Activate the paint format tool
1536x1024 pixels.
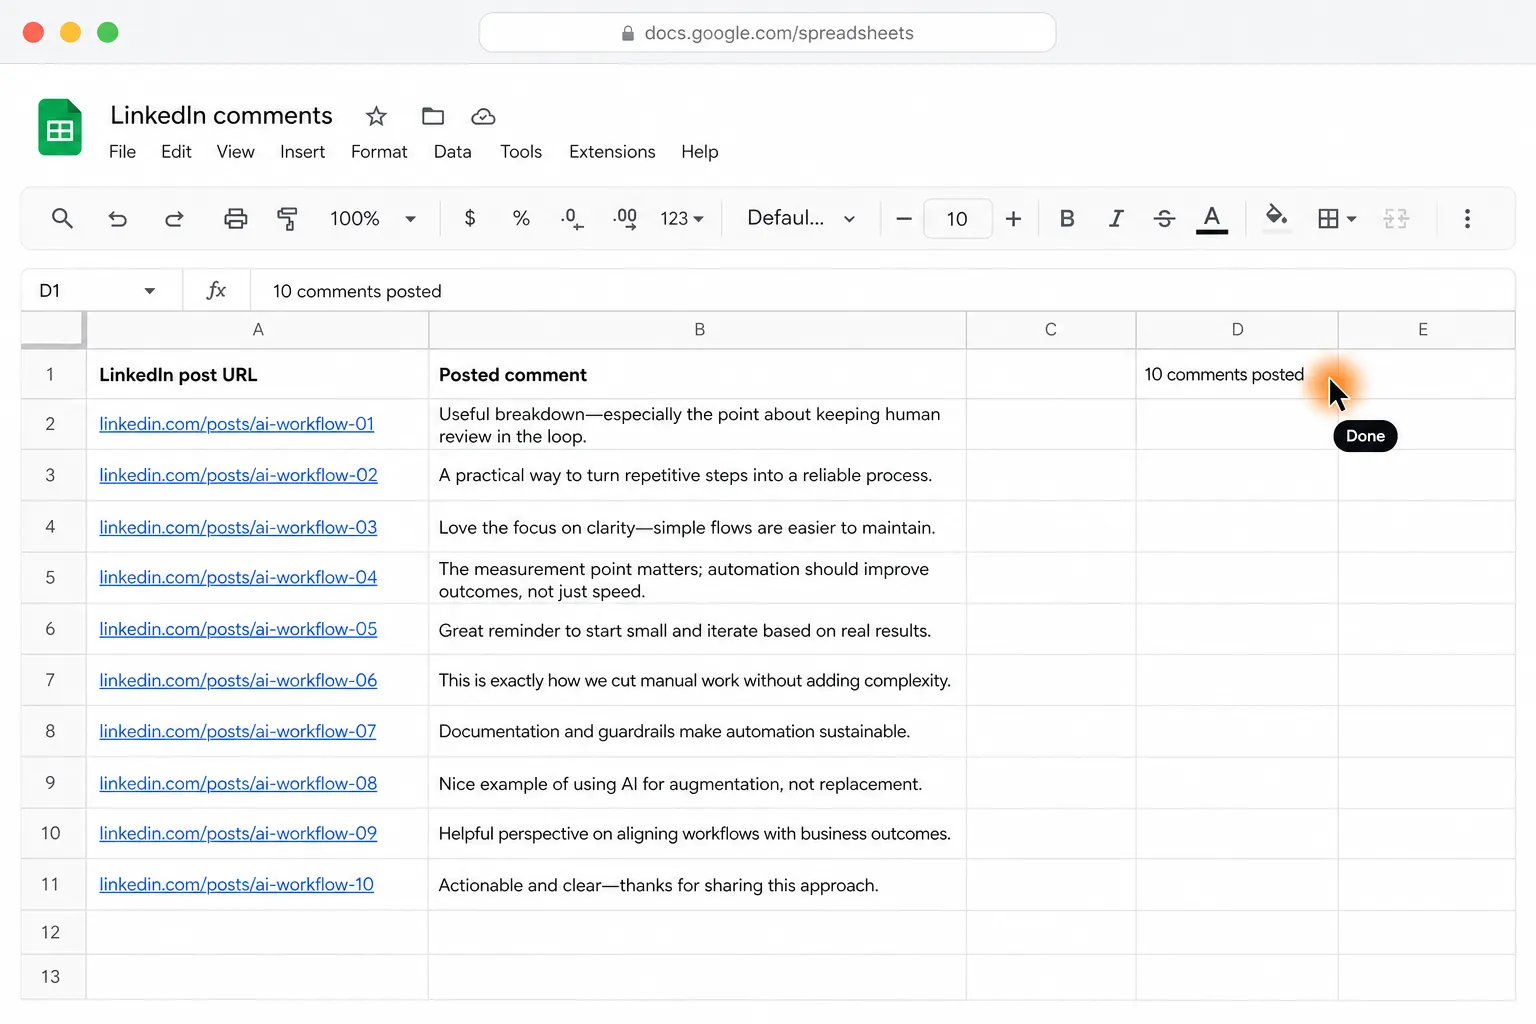(x=288, y=218)
